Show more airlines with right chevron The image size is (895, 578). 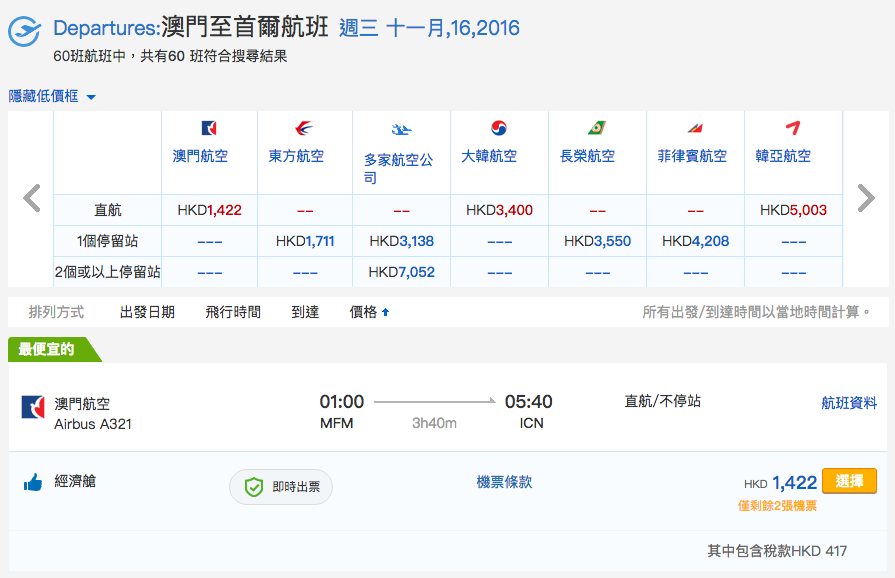click(x=866, y=198)
